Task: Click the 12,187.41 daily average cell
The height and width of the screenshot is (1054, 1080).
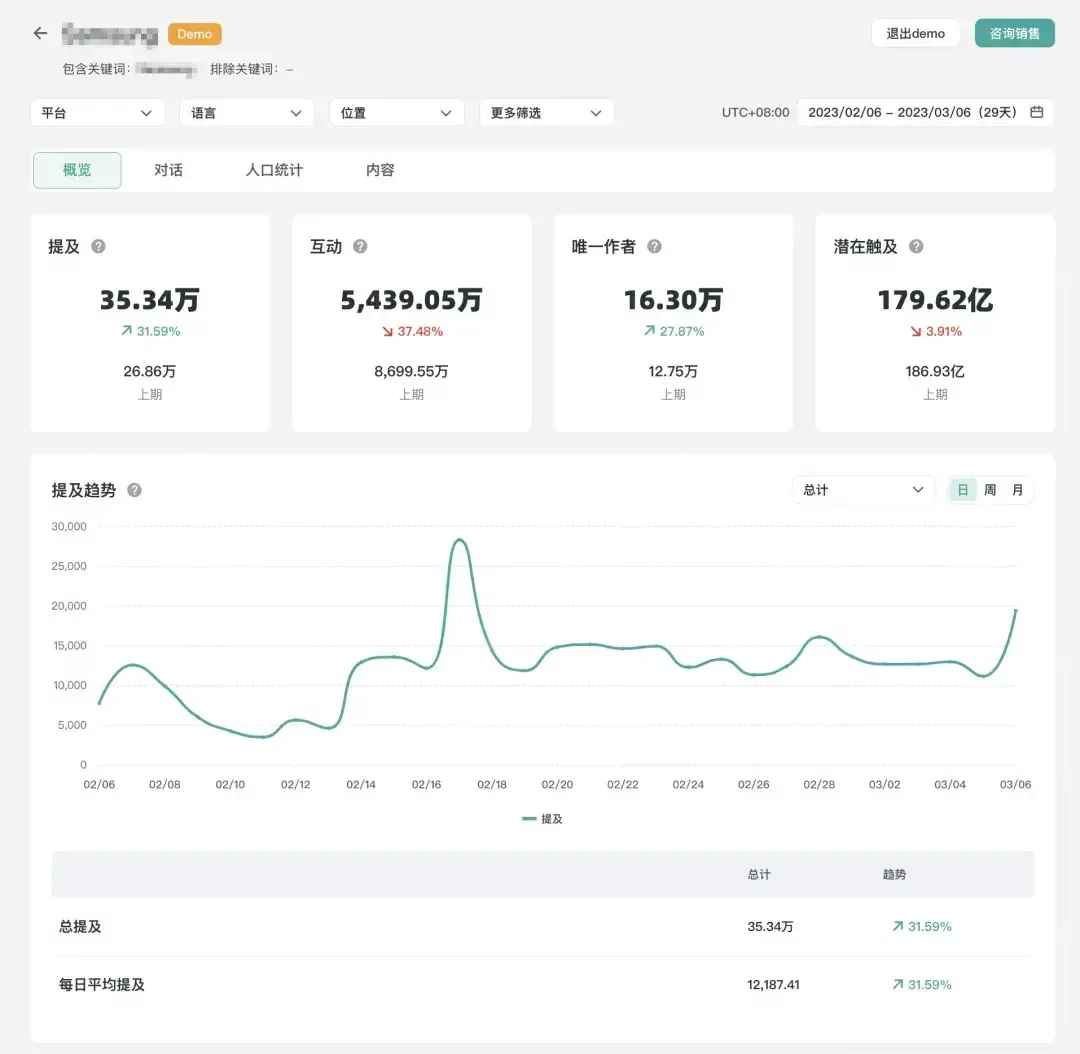Action: (x=773, y=984)
